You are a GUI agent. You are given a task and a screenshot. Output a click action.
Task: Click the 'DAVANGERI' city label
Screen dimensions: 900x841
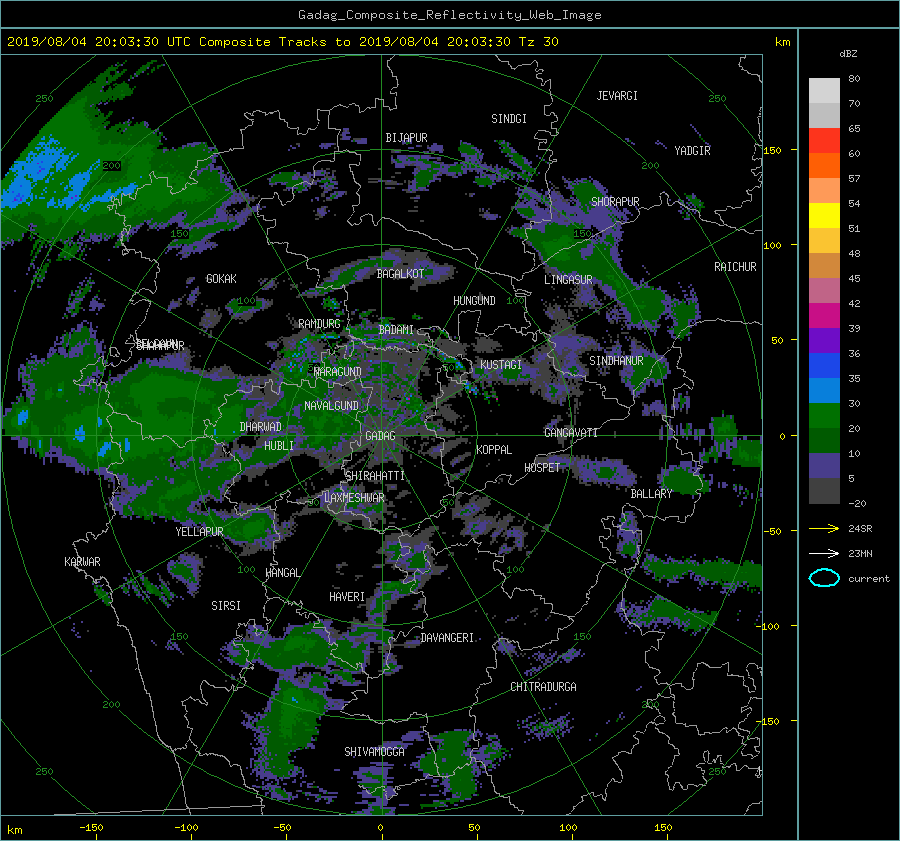(447, 638)
